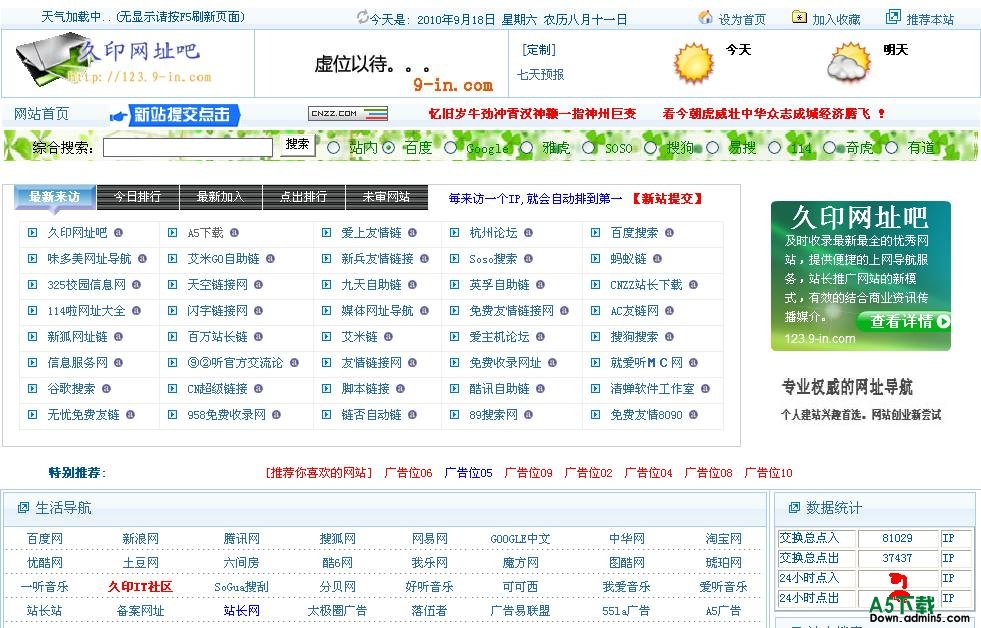Click the arrow icon before 爱上友情链

327,233
